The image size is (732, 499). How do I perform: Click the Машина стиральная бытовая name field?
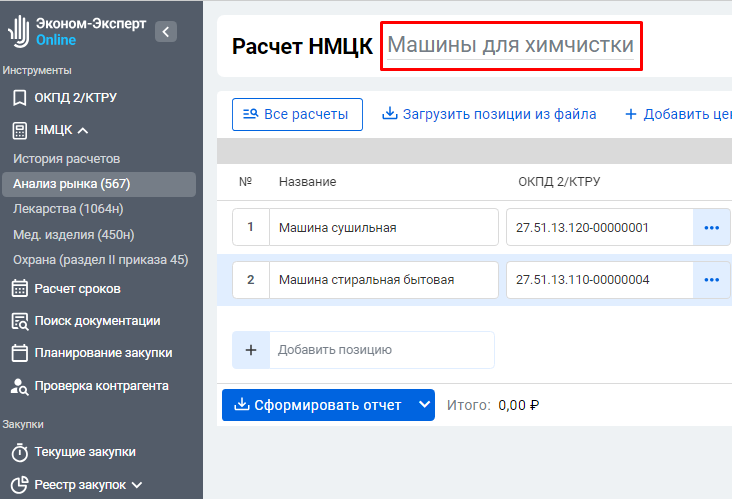click(384, 280)
